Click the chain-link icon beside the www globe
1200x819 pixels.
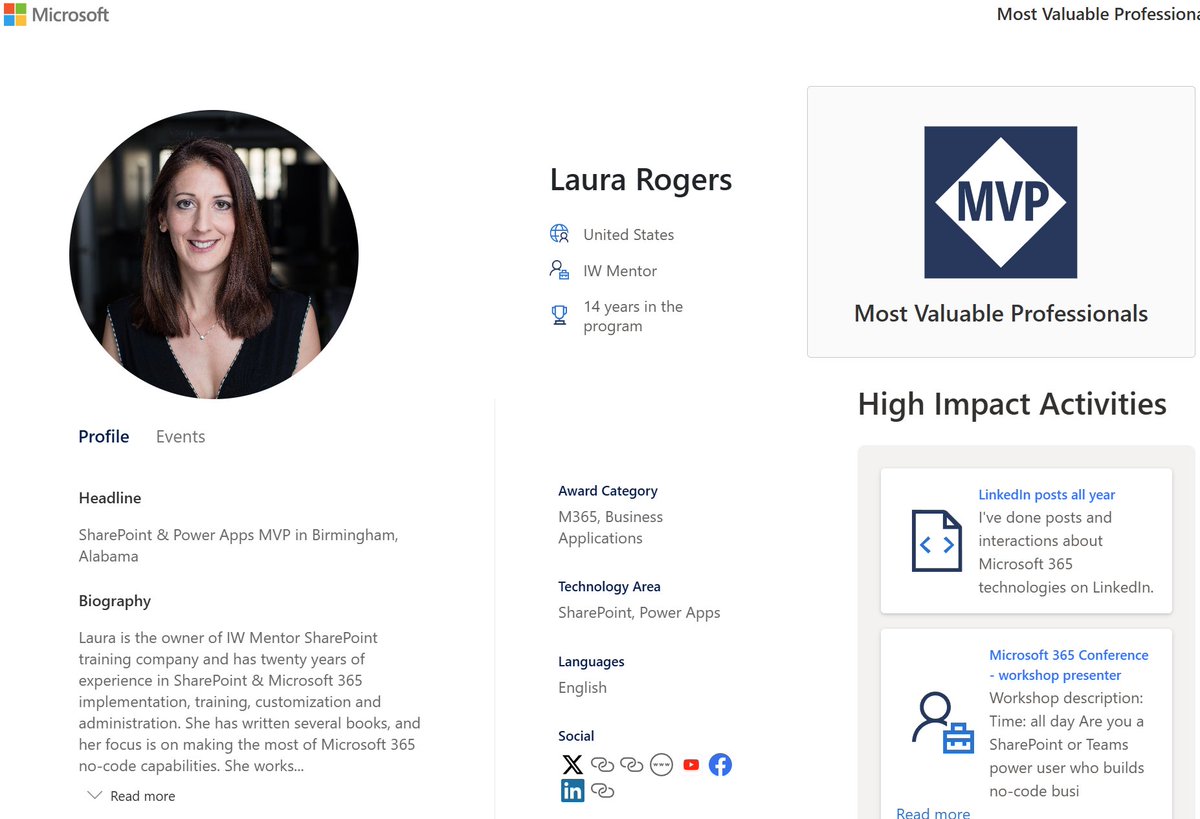pyautogui.click(x=632, y=765)
